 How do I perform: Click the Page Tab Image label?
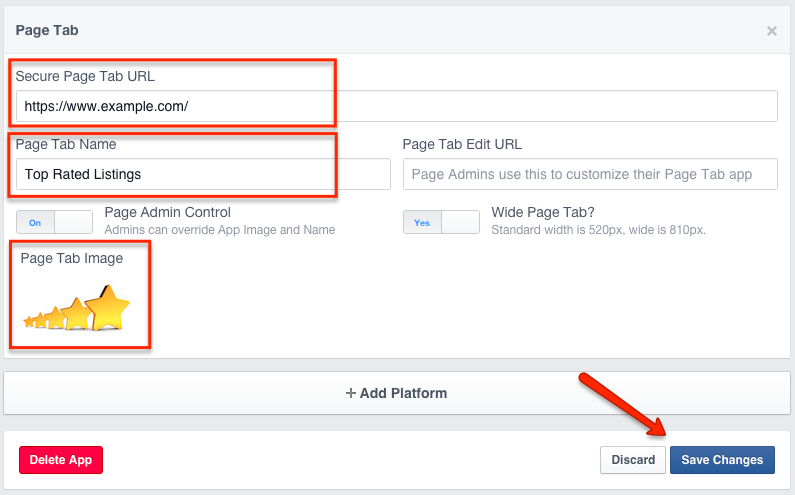[x=72, y=258]
